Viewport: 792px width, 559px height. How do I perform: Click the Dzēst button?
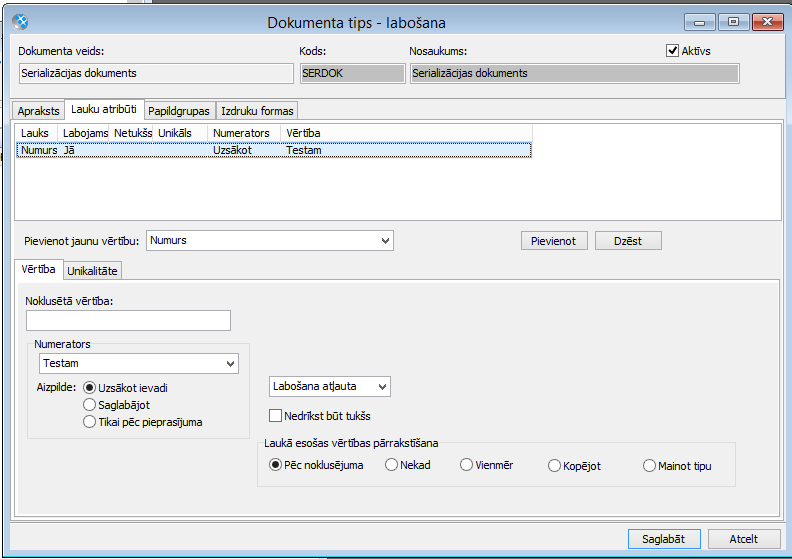coord(628,241)
